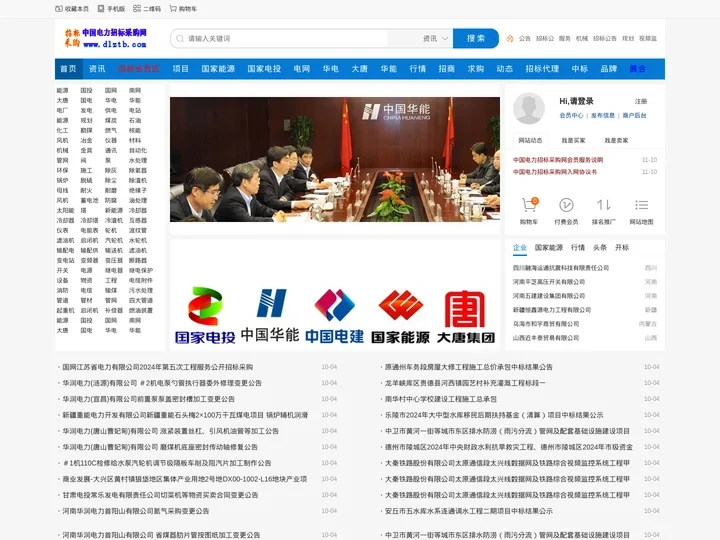Open company 新疆恒鑫源电力工程有限公司
The image size is (720, 540).
click(552, 310)
